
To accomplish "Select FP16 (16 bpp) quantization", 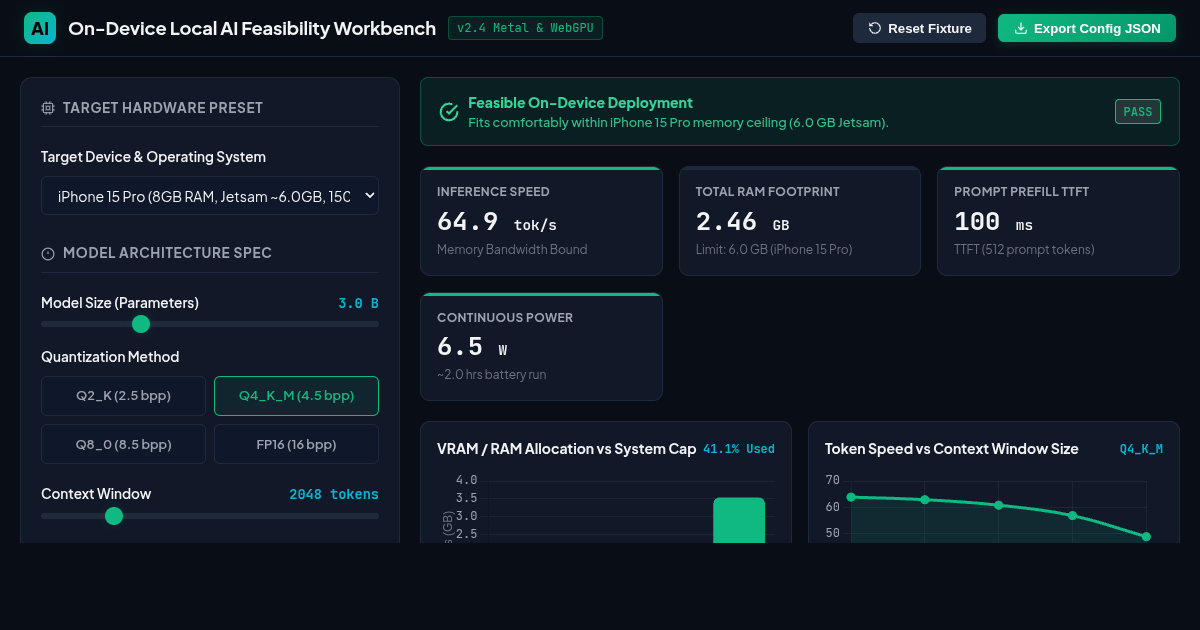I will coord(296,444).
